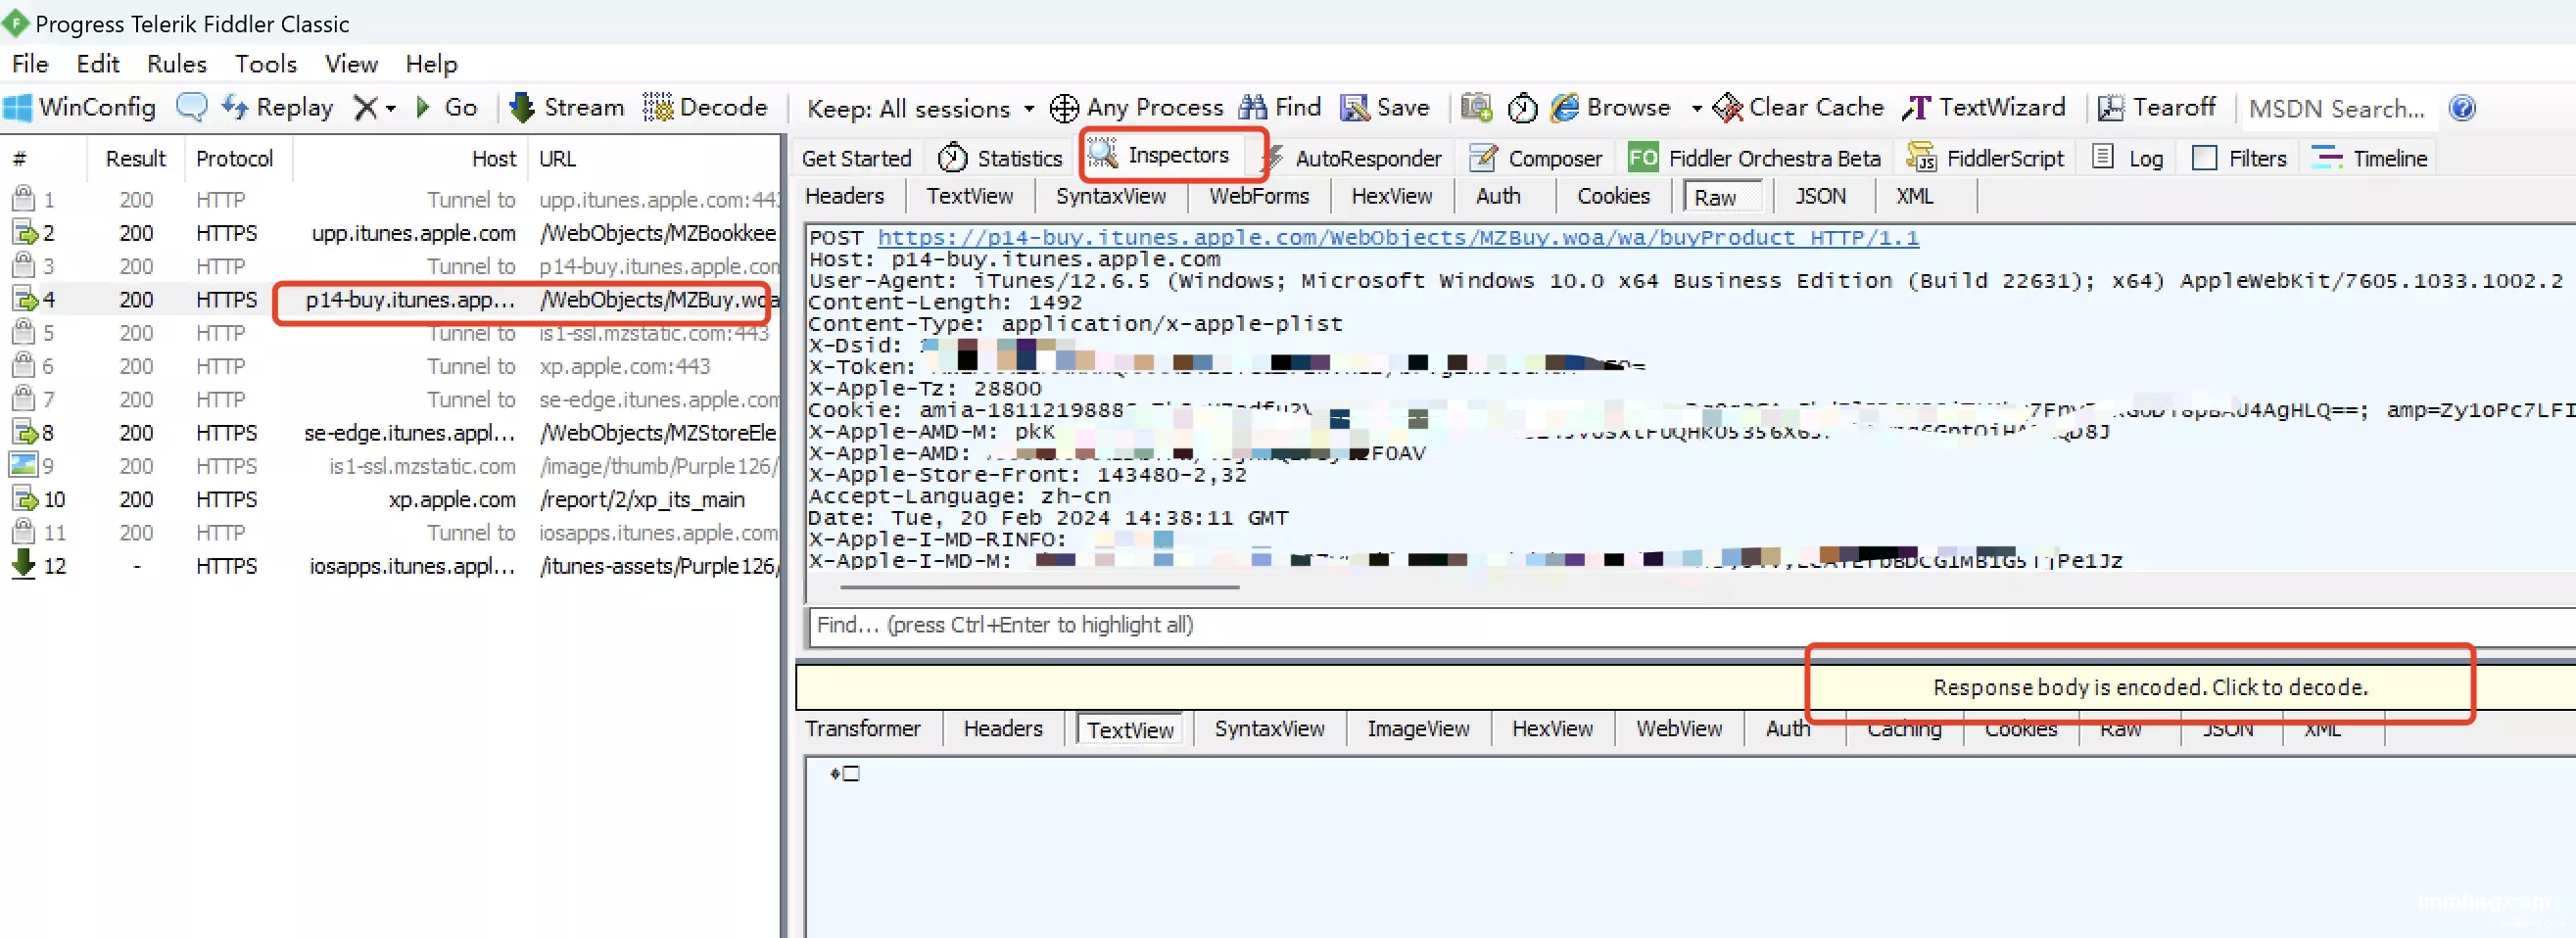Image resolution: width=2576 pixels, height=938 pixels.
Task: Open Find sessions binoculars button
Action: point(1280,107)
